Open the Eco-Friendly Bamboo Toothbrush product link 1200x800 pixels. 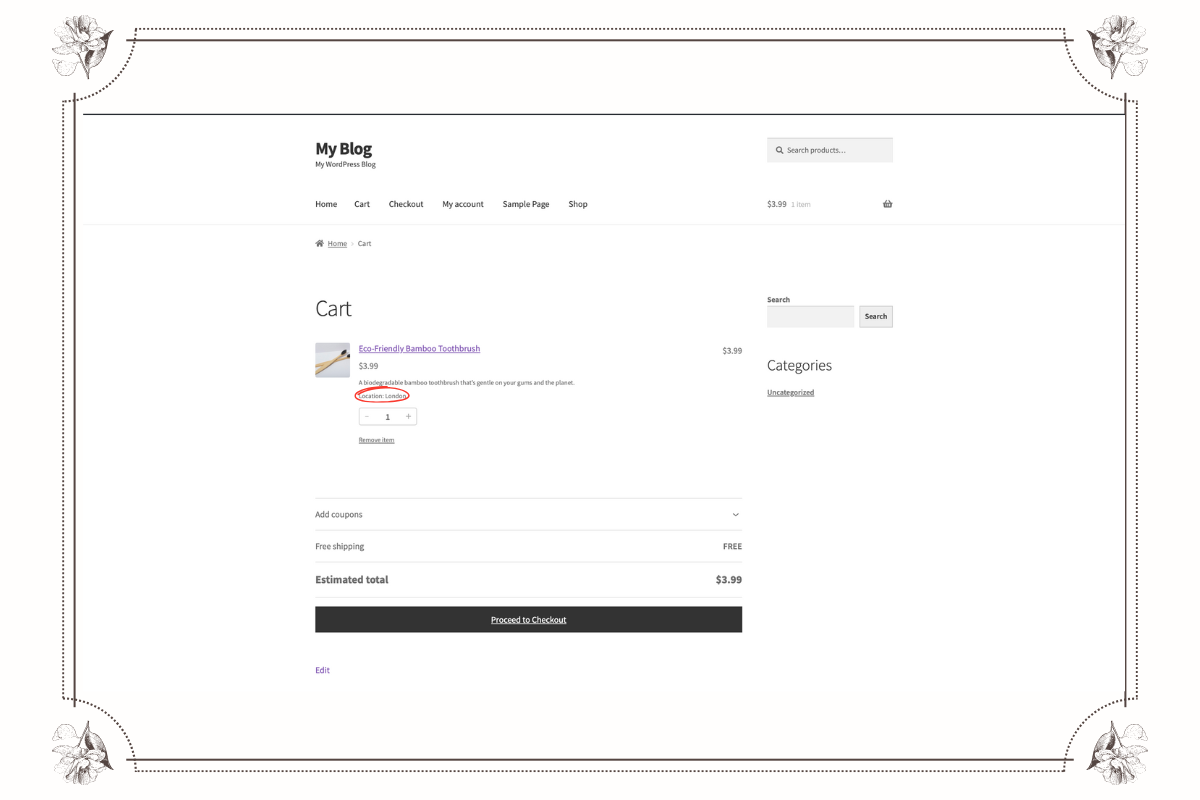click(419, 348)
